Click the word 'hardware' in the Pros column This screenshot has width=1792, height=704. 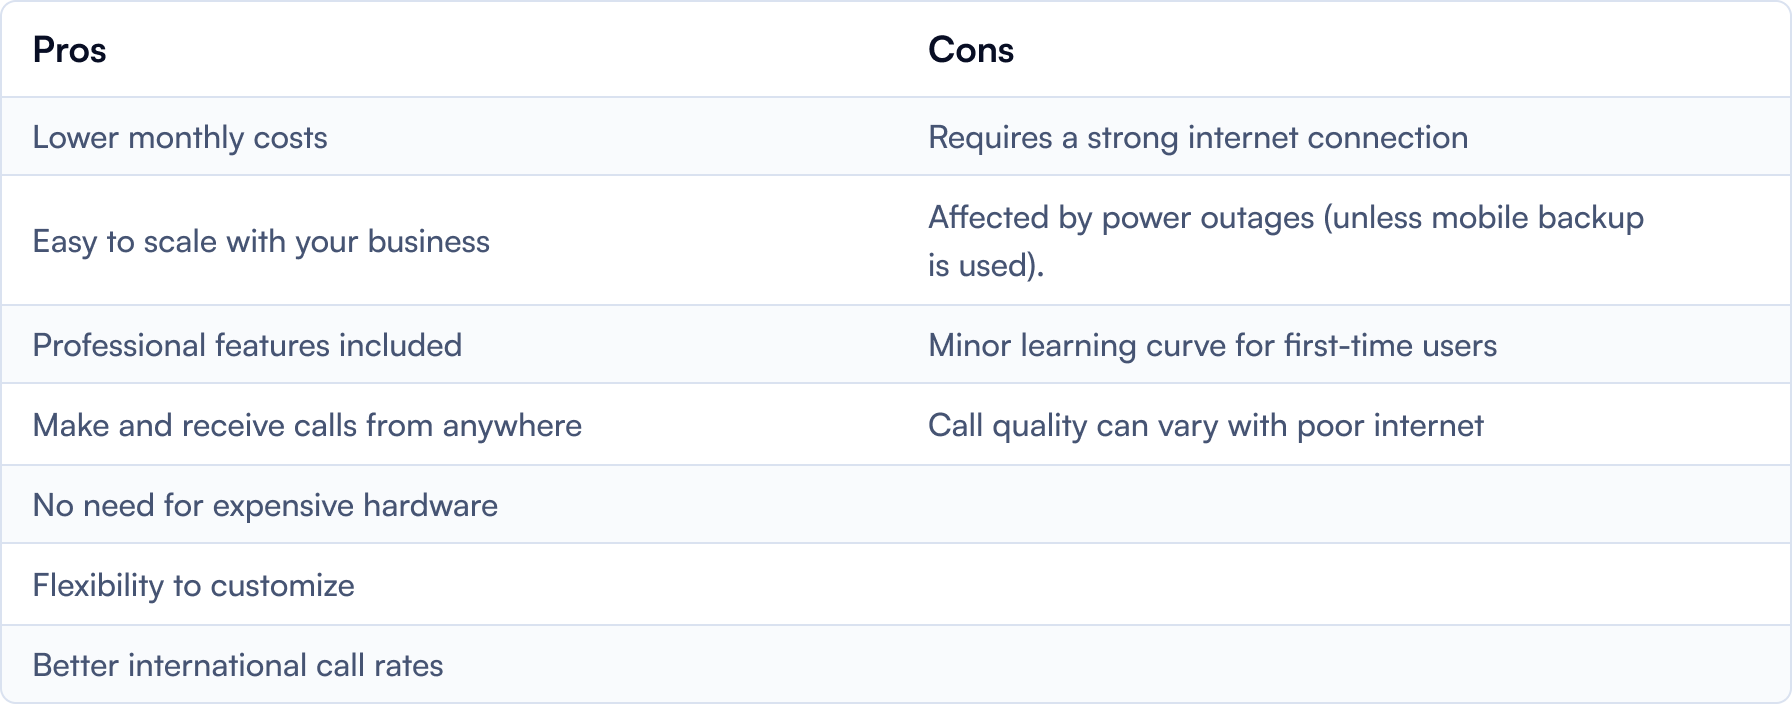pyautogui.click(x=430, y=505)
